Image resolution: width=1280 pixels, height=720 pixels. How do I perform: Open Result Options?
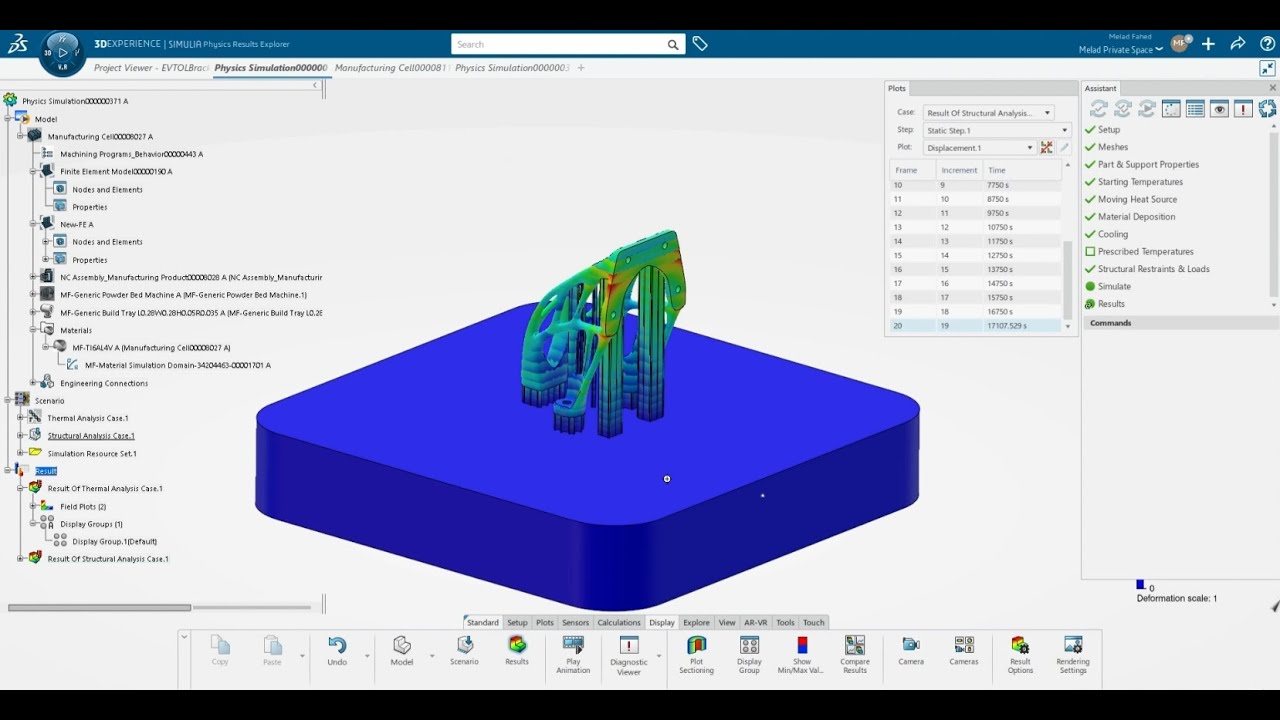1020,655
